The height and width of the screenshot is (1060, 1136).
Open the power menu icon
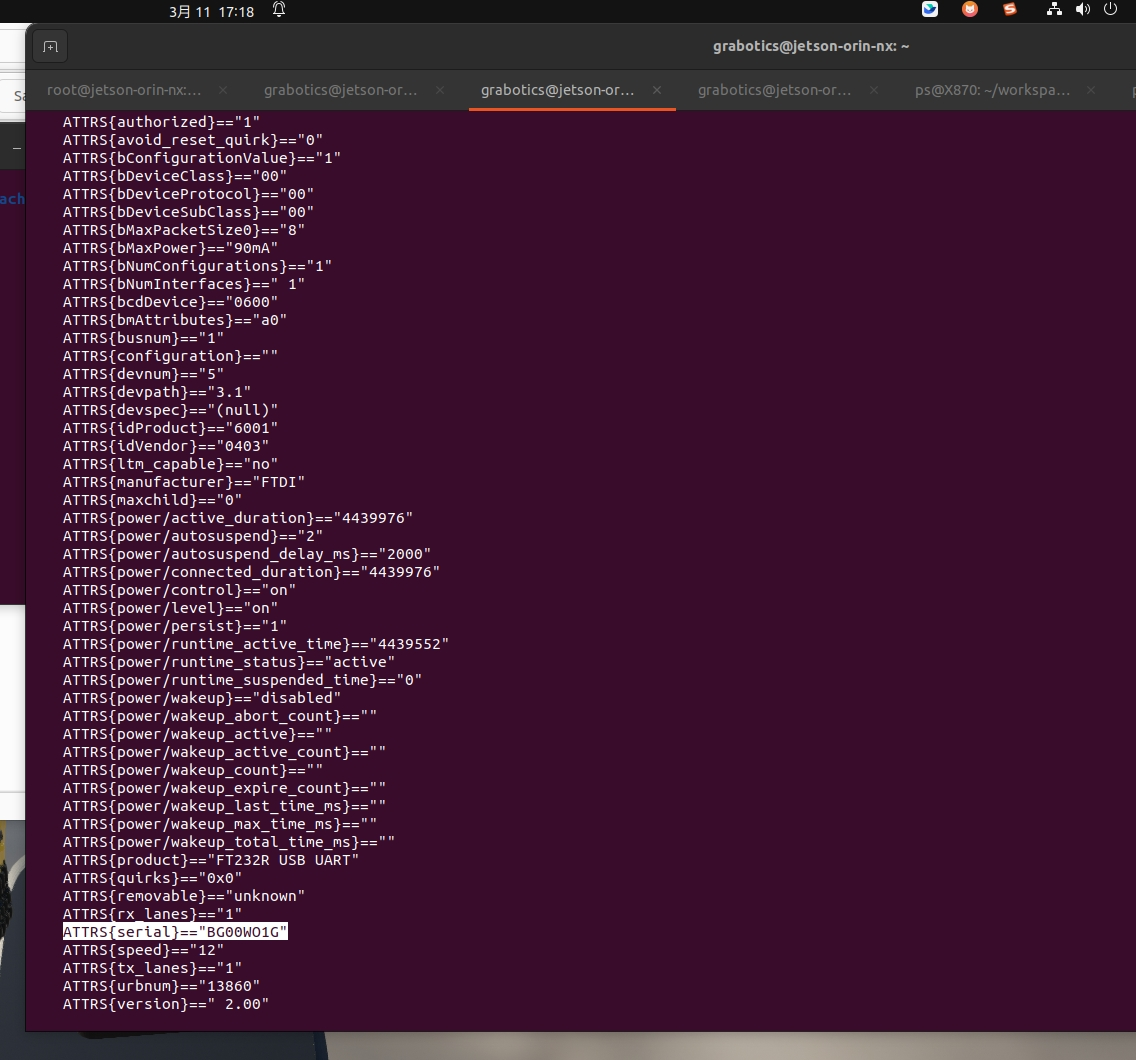pos(1110,10)
